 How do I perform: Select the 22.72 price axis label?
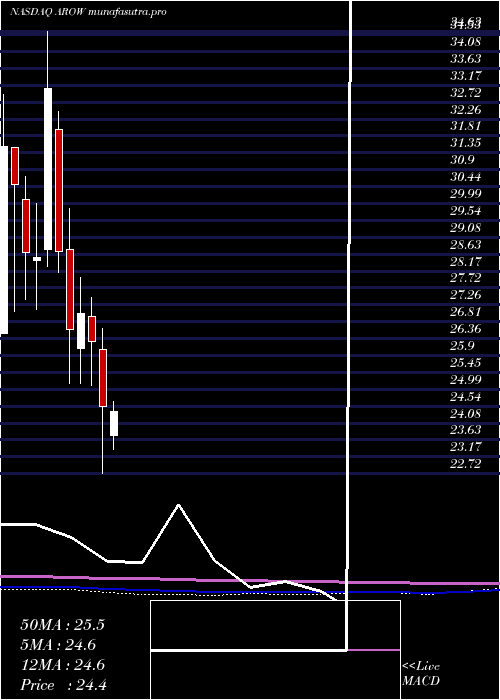click(466, 463)
